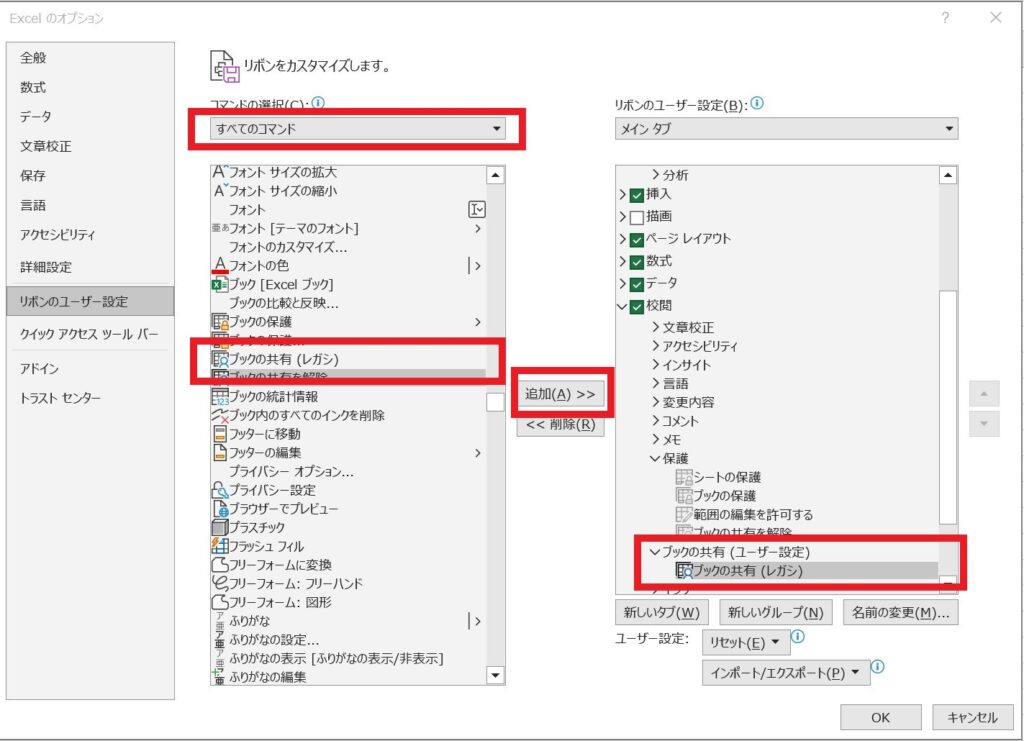Pick the プラスチック cube icon
The image size is (1024, 741).
219,527
